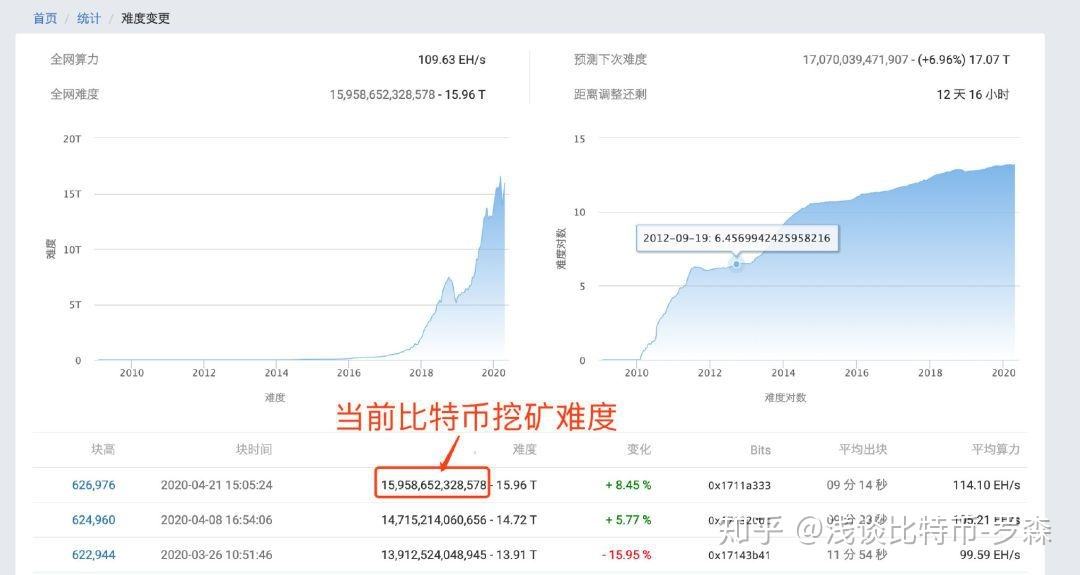Screen dimensions: 1080x575
Task: Click the change value + 8.45 %
Action: [x=628, y=485]
